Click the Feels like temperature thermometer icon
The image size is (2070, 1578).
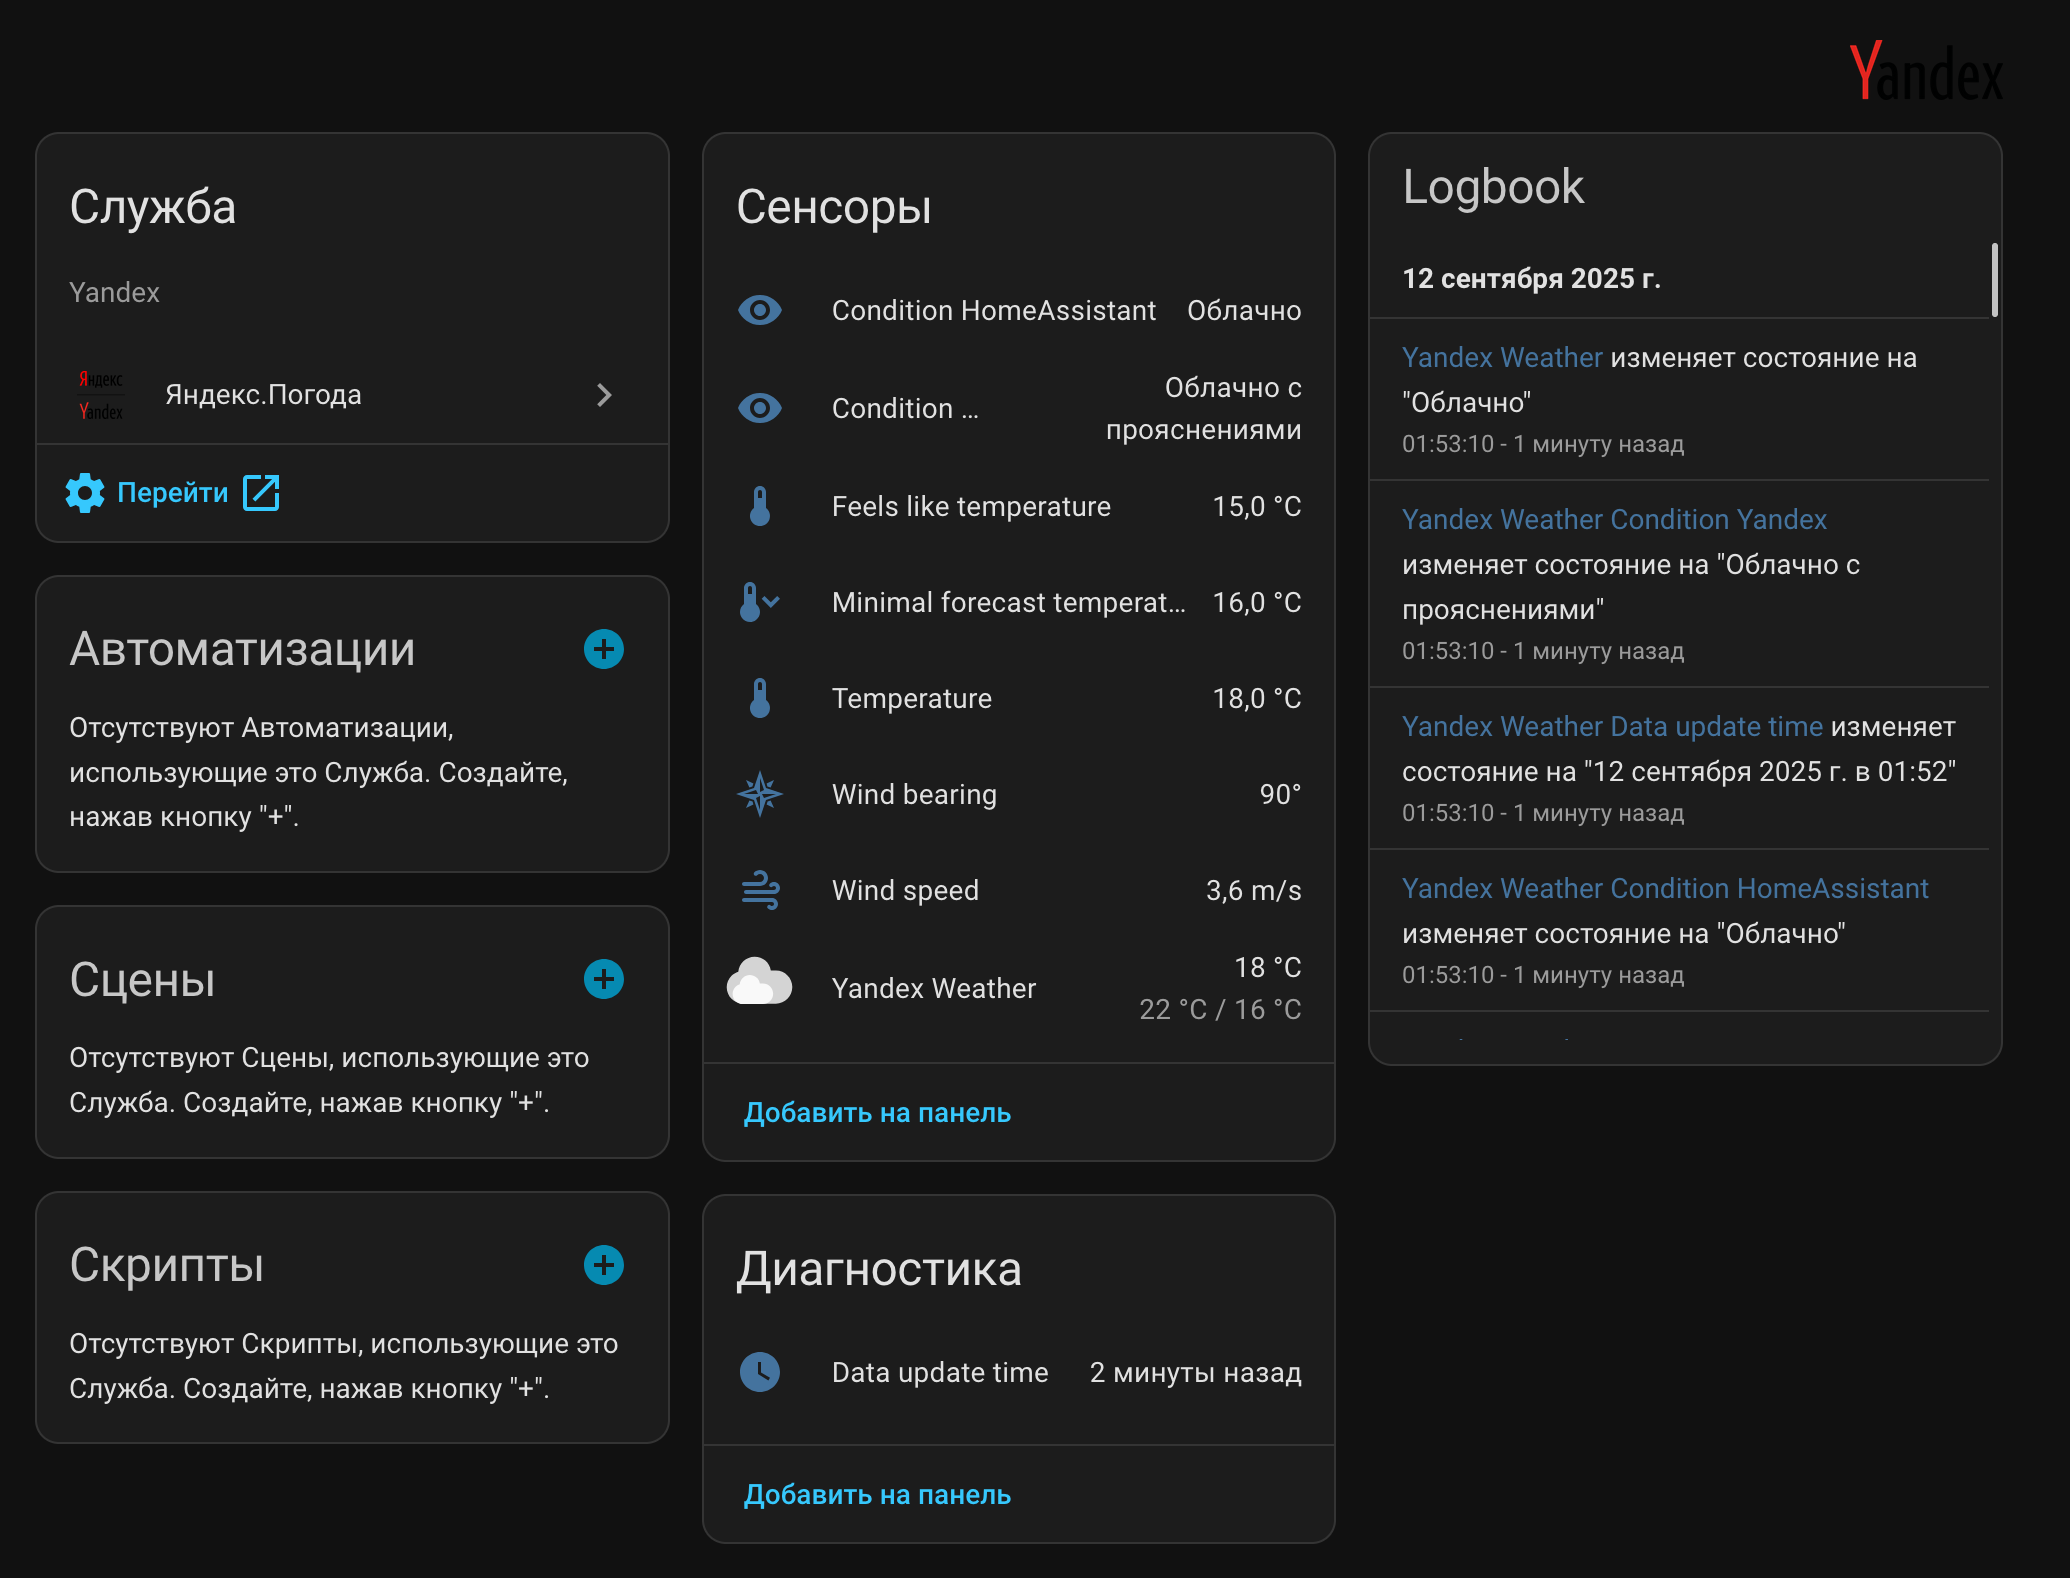(760, 506)
